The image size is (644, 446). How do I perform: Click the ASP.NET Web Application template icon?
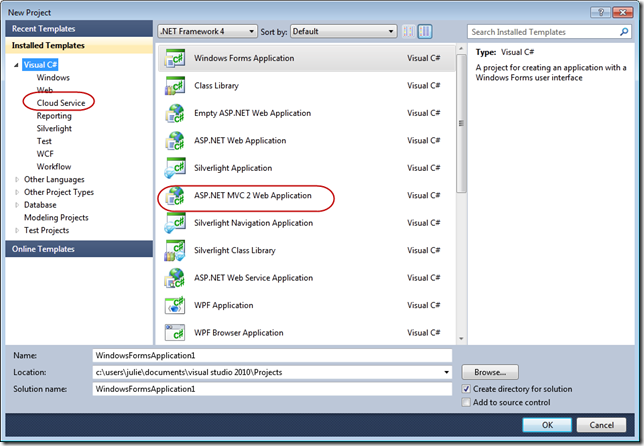click(x=175, y=141)
